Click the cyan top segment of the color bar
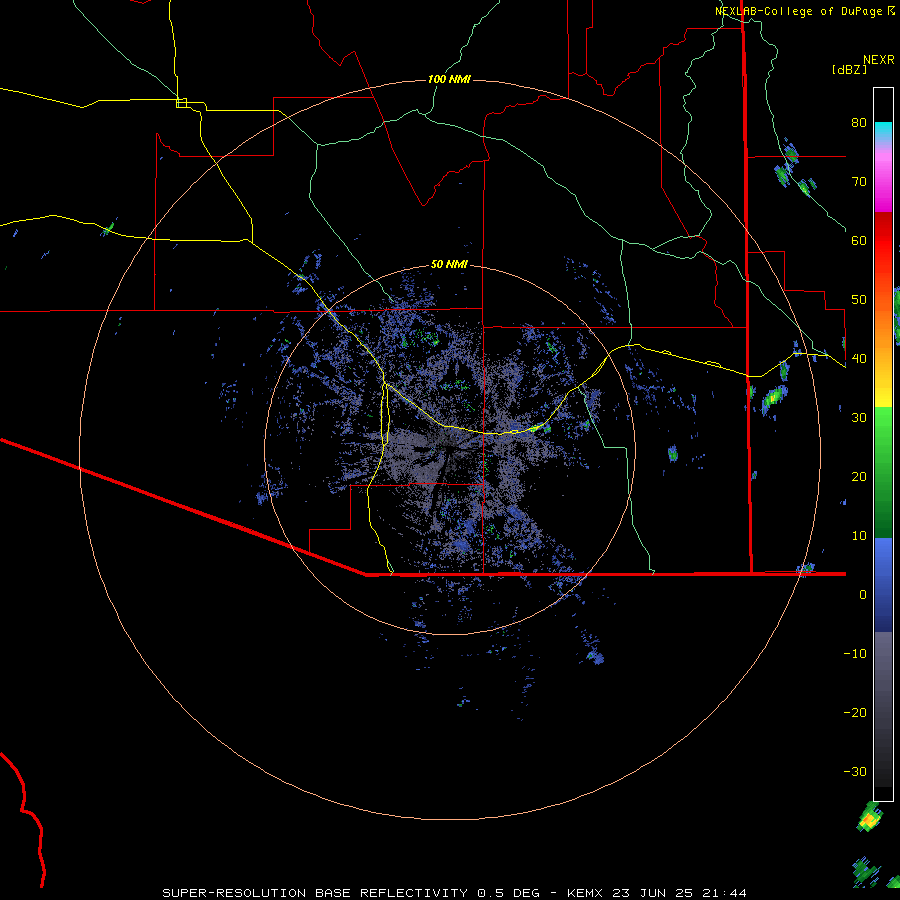900x900 pixels. 883,132
